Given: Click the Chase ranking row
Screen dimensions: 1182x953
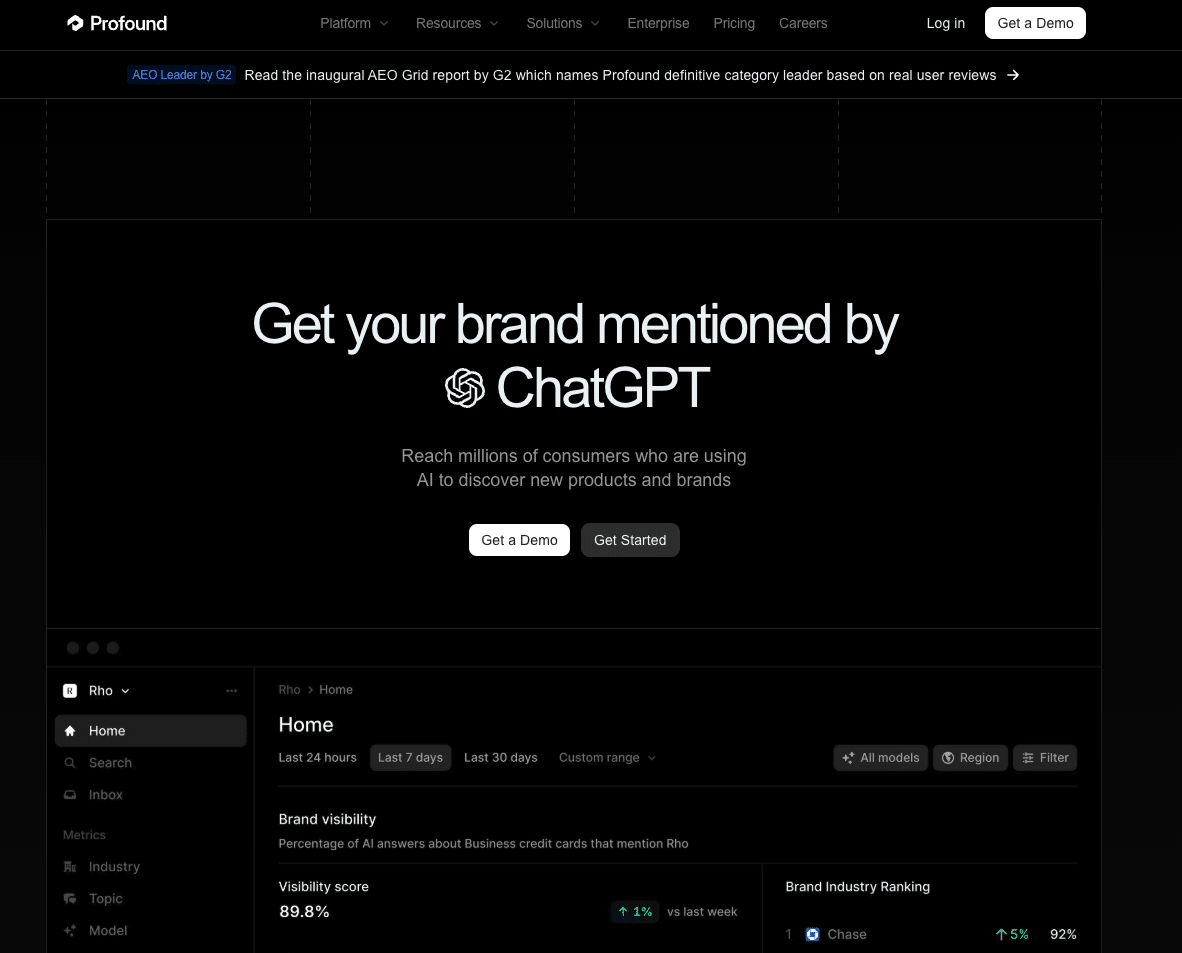Looking at the screenshot, I should (931, 934).
